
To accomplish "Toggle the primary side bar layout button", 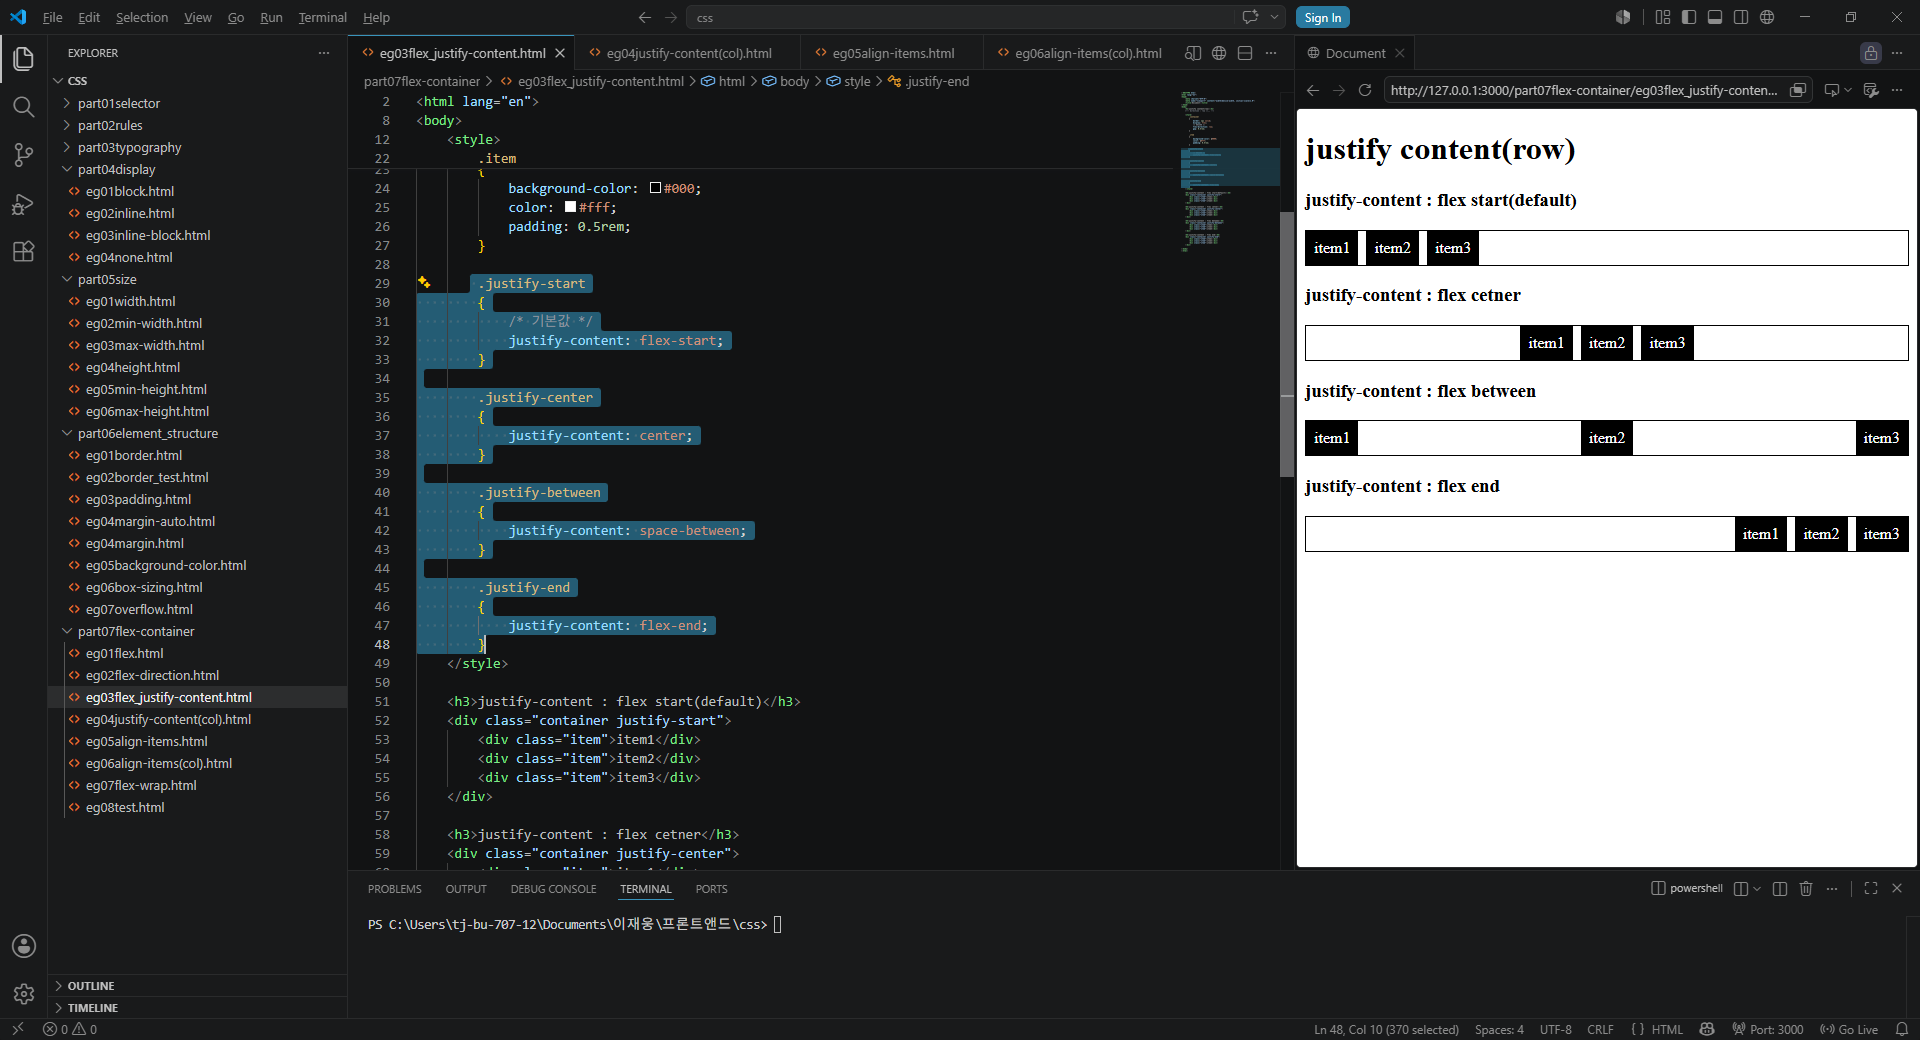I will tap(1689, 17).
